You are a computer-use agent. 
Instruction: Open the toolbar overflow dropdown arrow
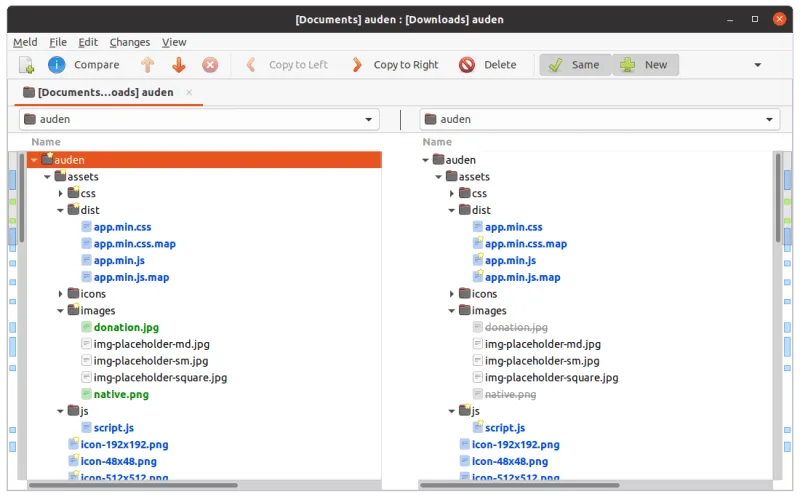click(x=758, y=65)
